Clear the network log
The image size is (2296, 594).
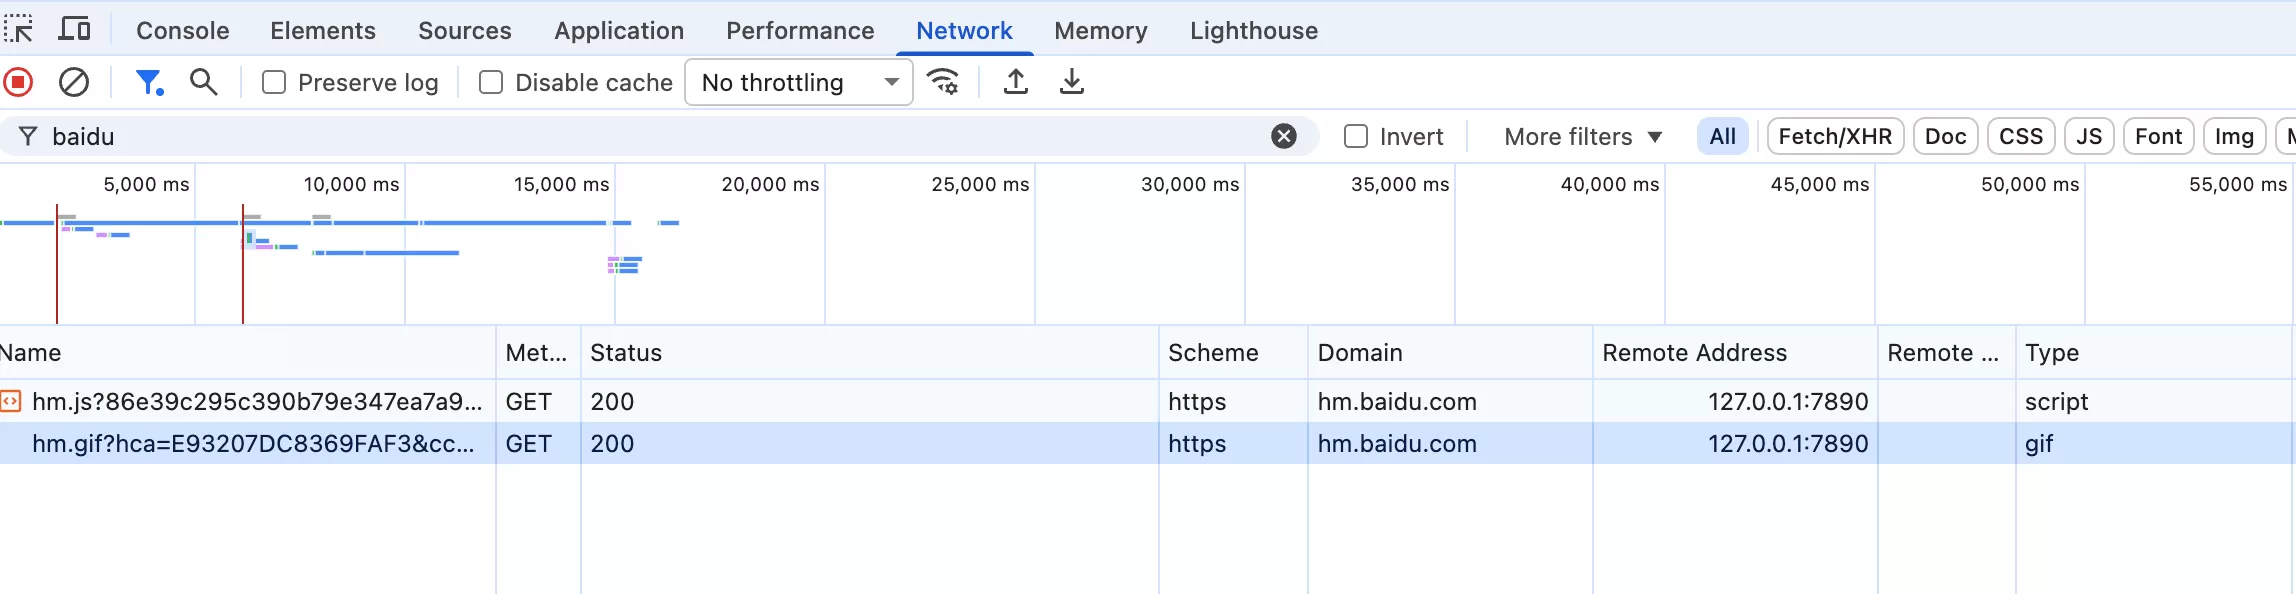pos(74,82)
